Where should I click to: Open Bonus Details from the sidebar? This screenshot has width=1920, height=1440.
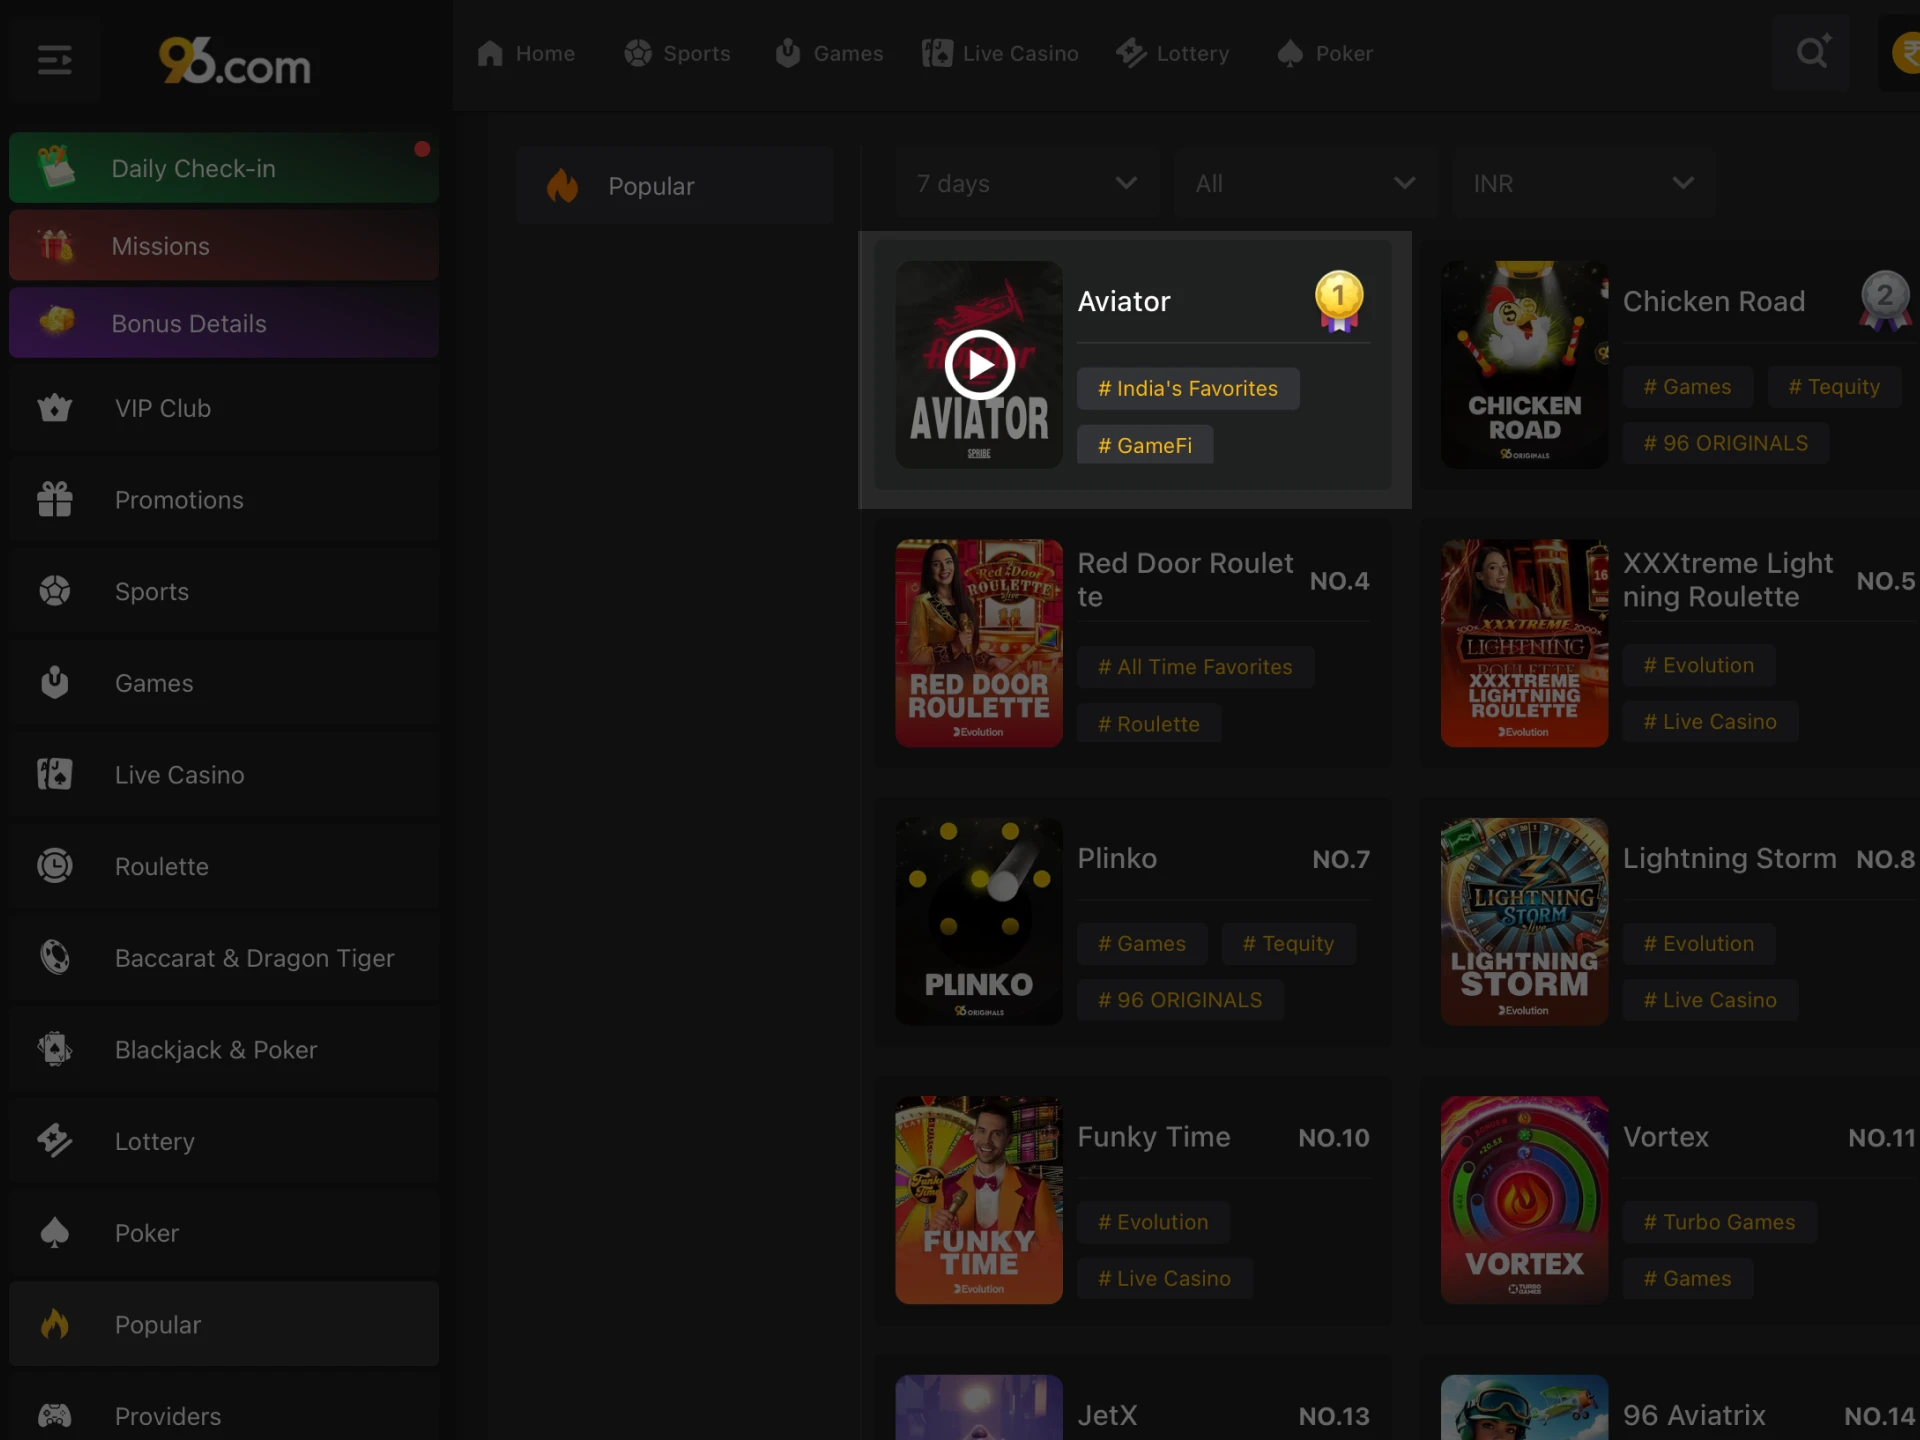tap(189, 323)
